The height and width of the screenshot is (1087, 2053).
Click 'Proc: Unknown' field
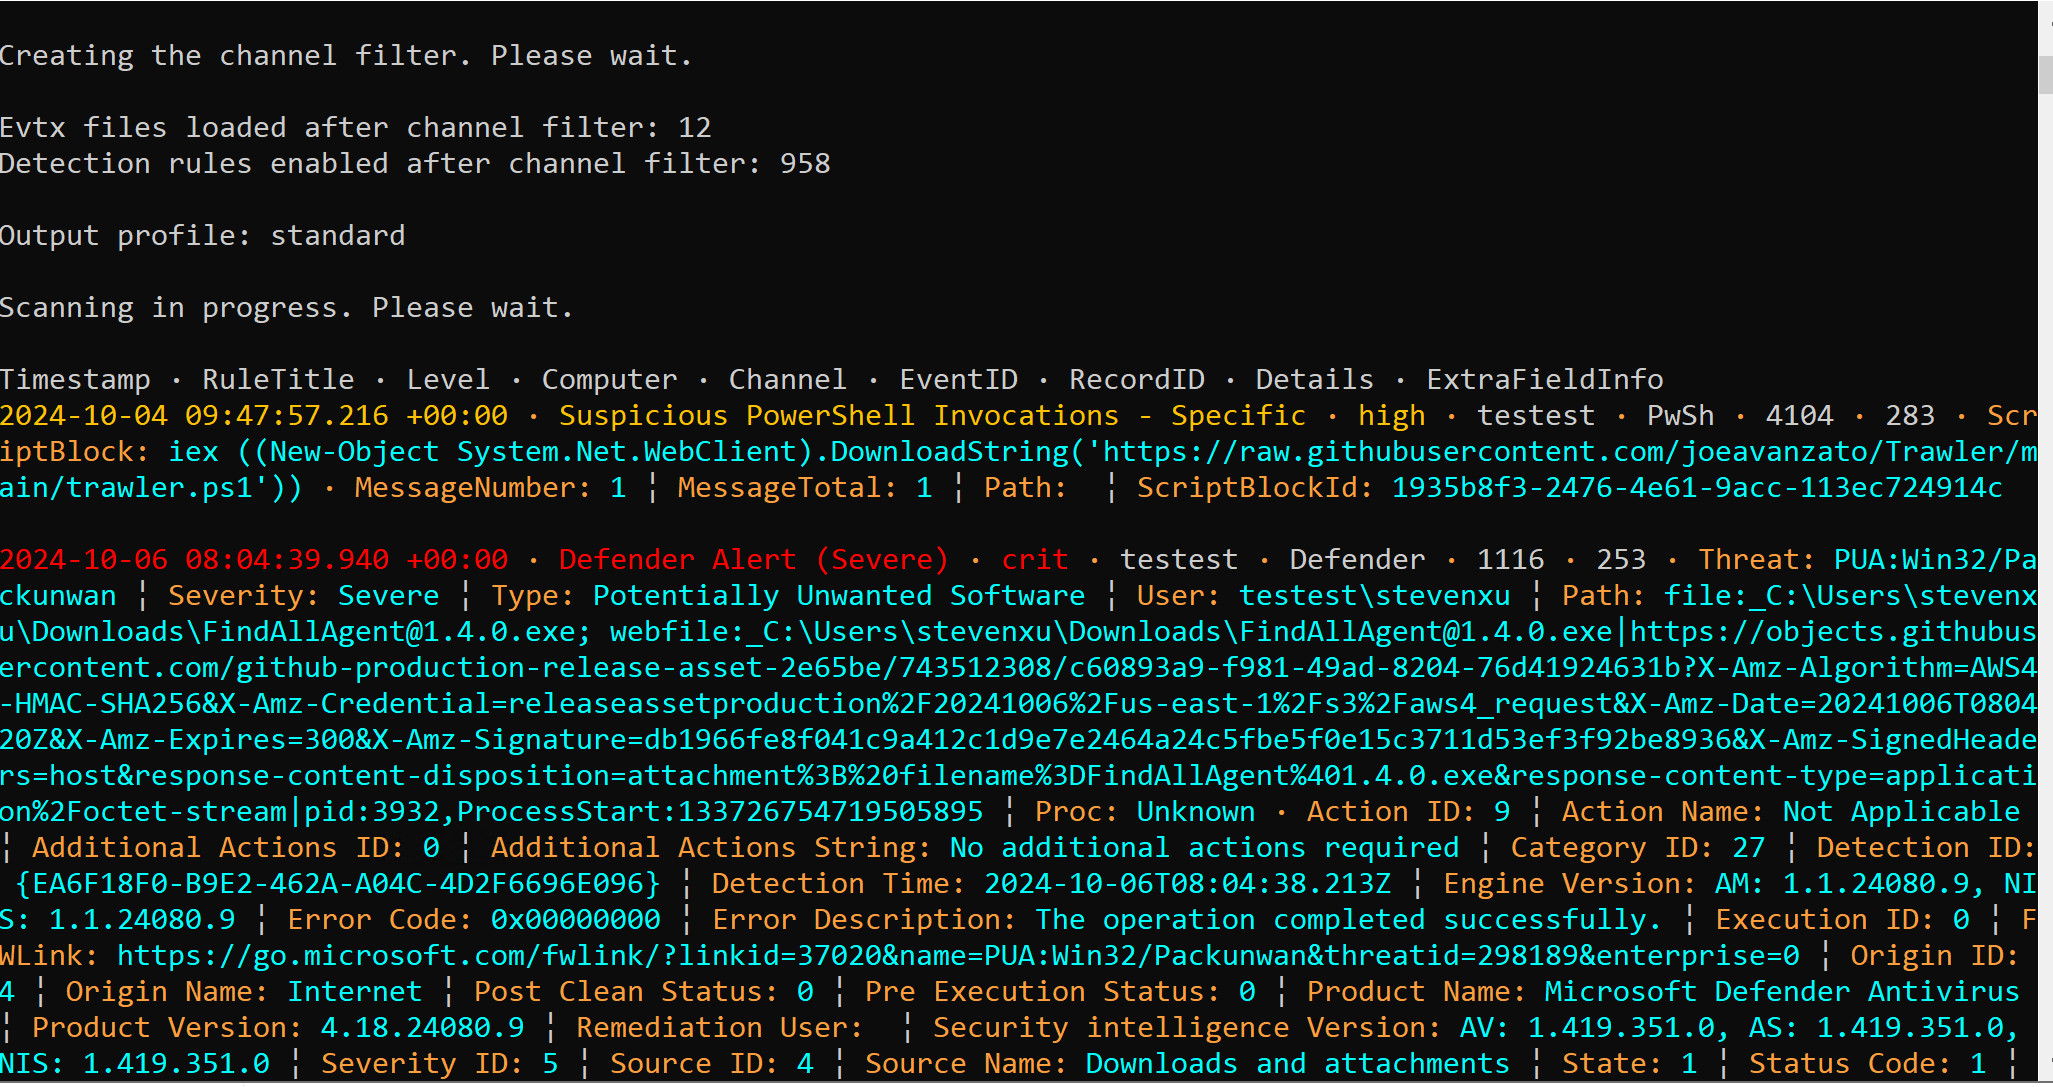(1145, 812)
